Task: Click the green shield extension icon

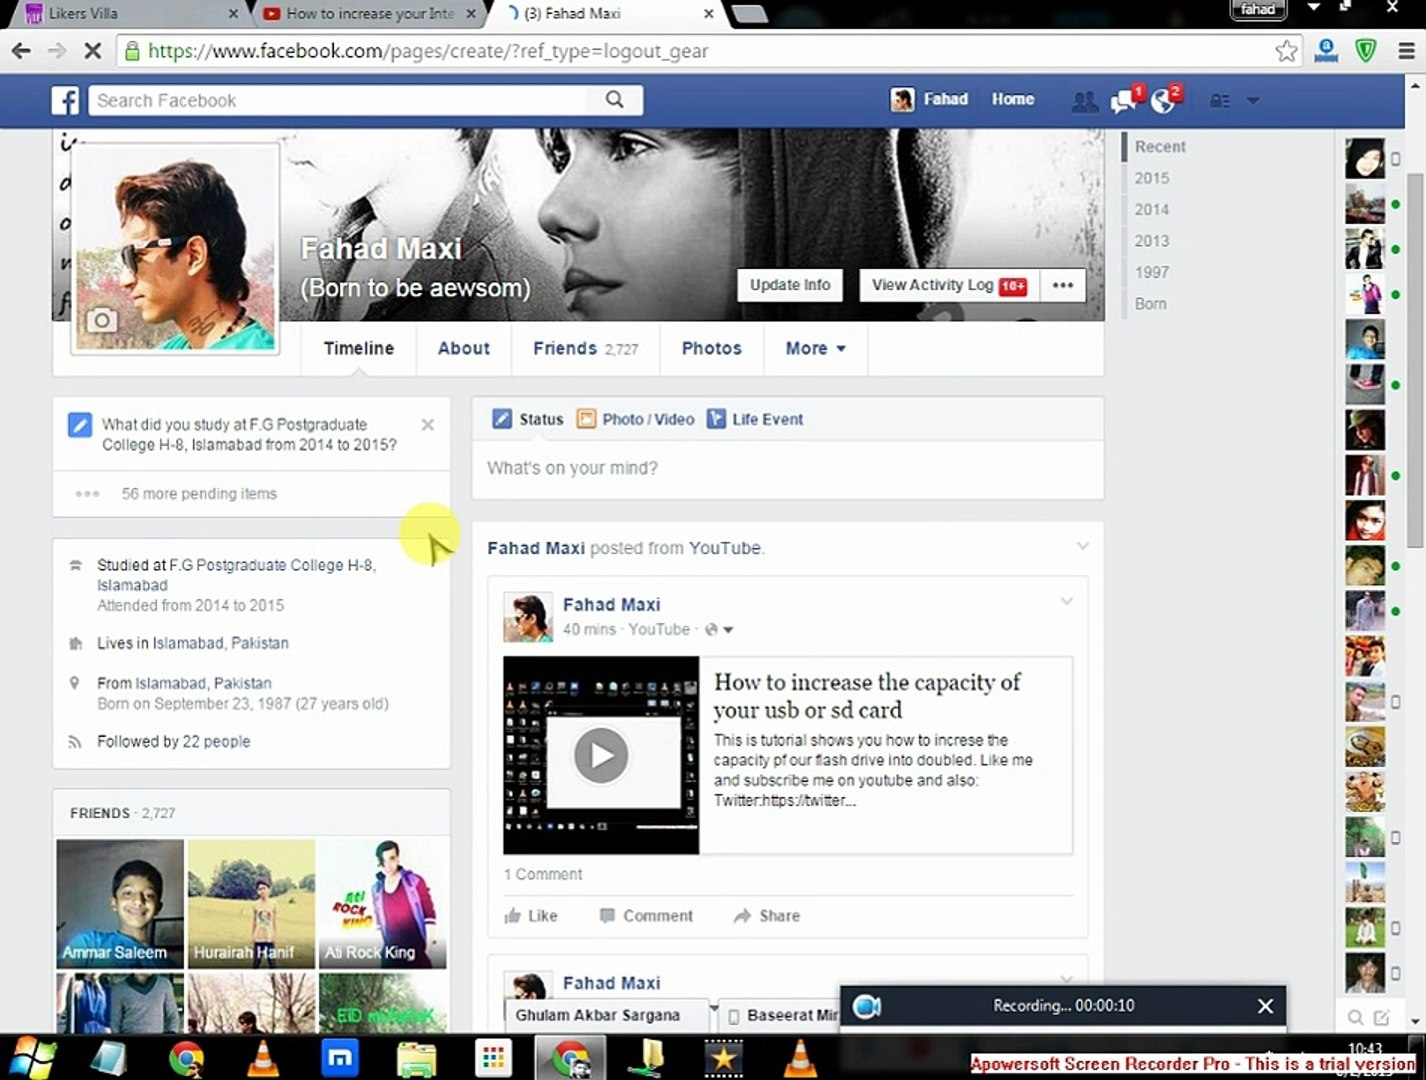Action: coord(1366,51)
